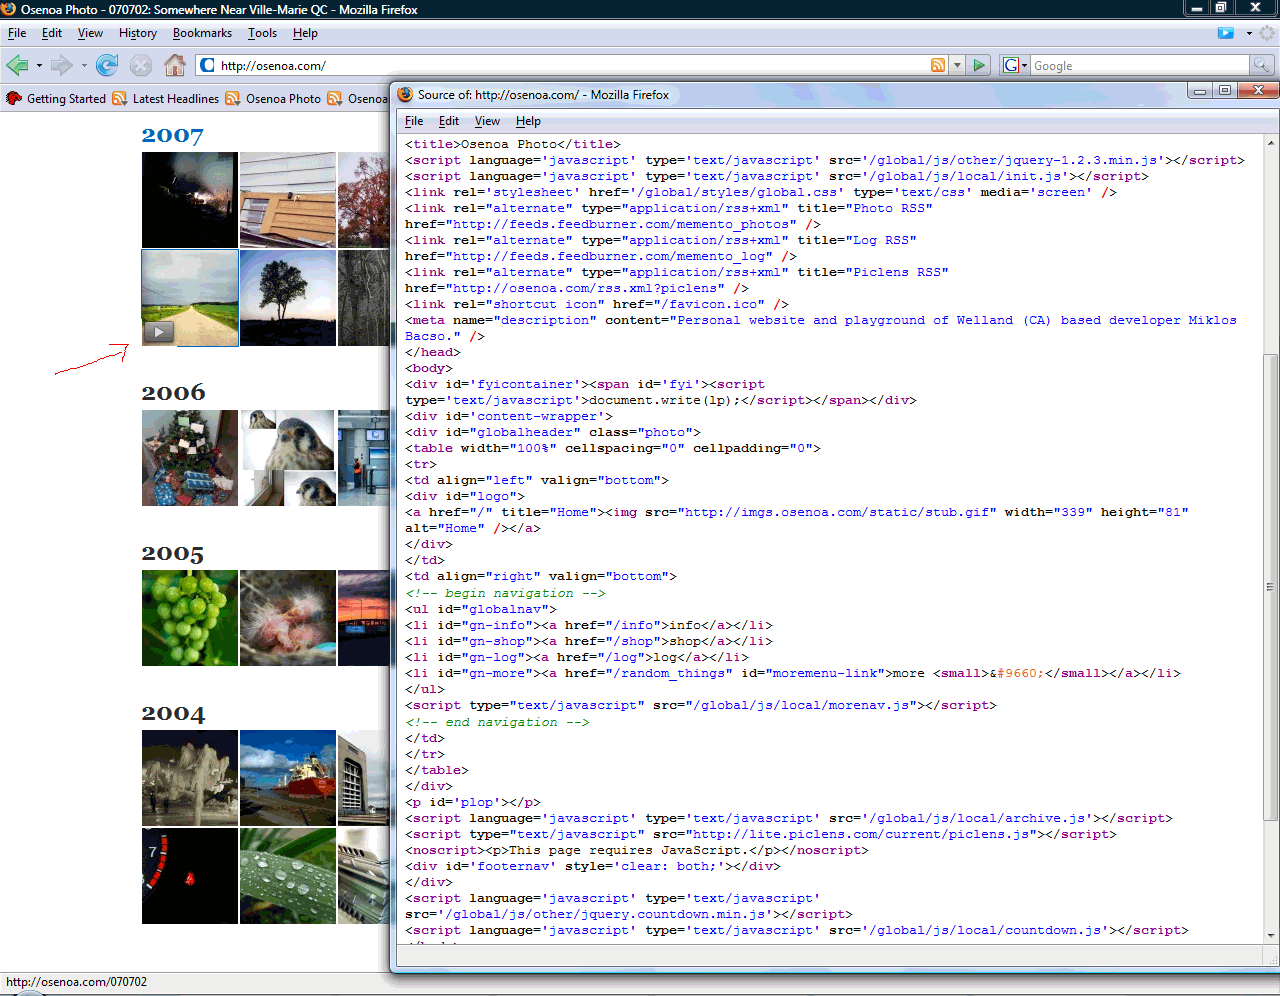1280x996 pixels.
Task: Open the back history dropdown arrow
Action: point(39,66)
